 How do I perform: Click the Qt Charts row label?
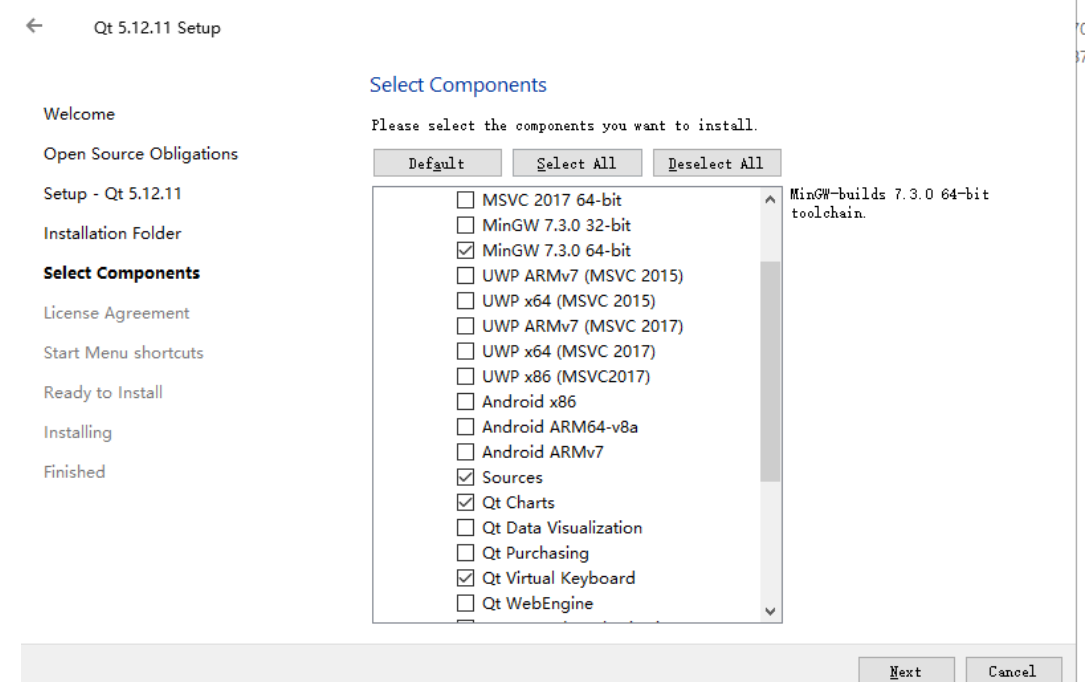coord(518,503)
